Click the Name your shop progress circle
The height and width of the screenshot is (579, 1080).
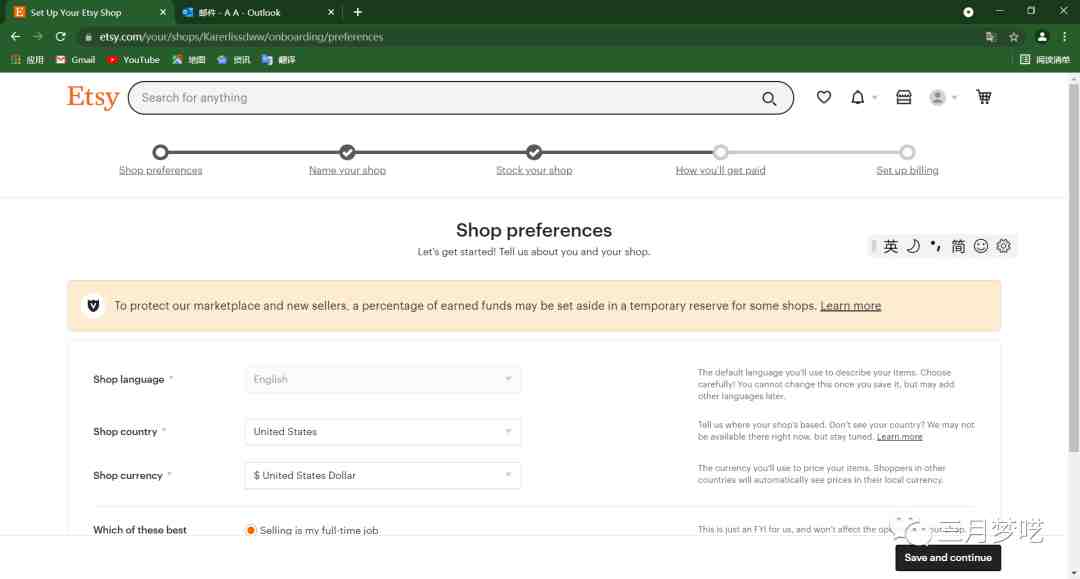pyautogui.click(x=347, y=152)
